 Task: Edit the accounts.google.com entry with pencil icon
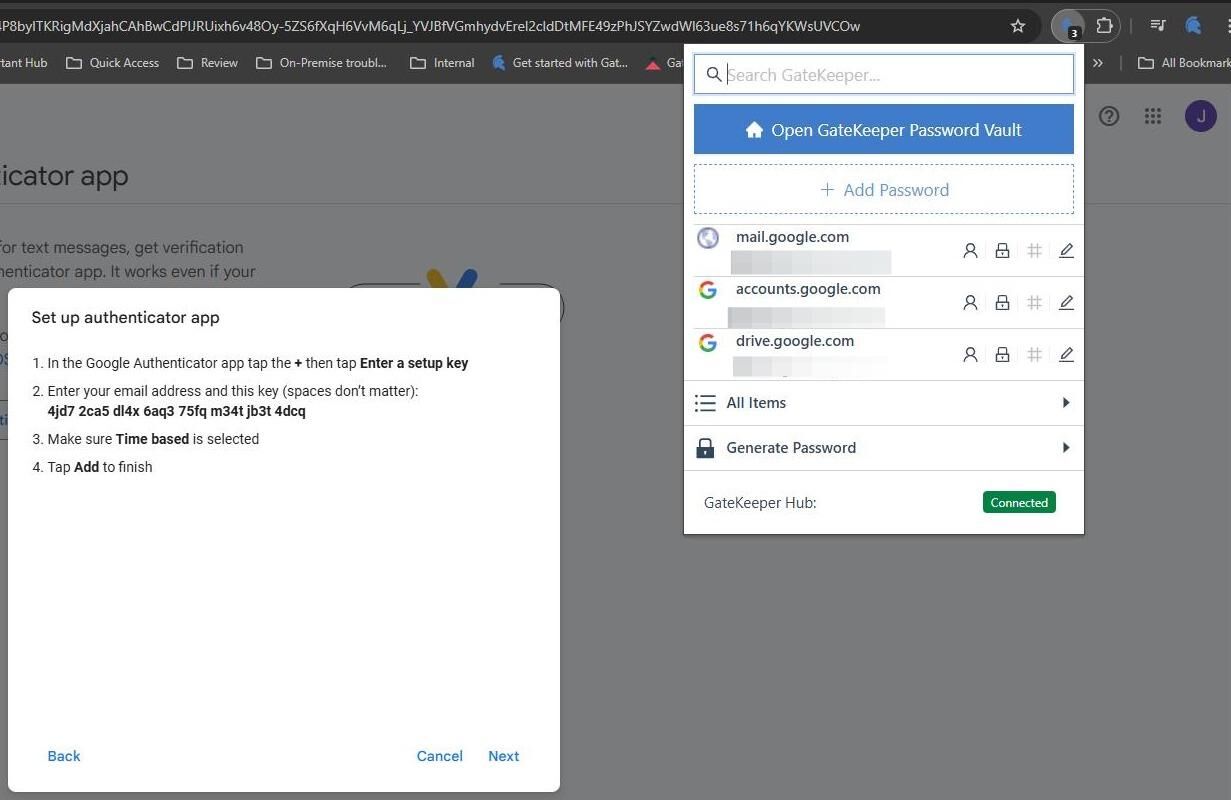[x=1066, y=302]
